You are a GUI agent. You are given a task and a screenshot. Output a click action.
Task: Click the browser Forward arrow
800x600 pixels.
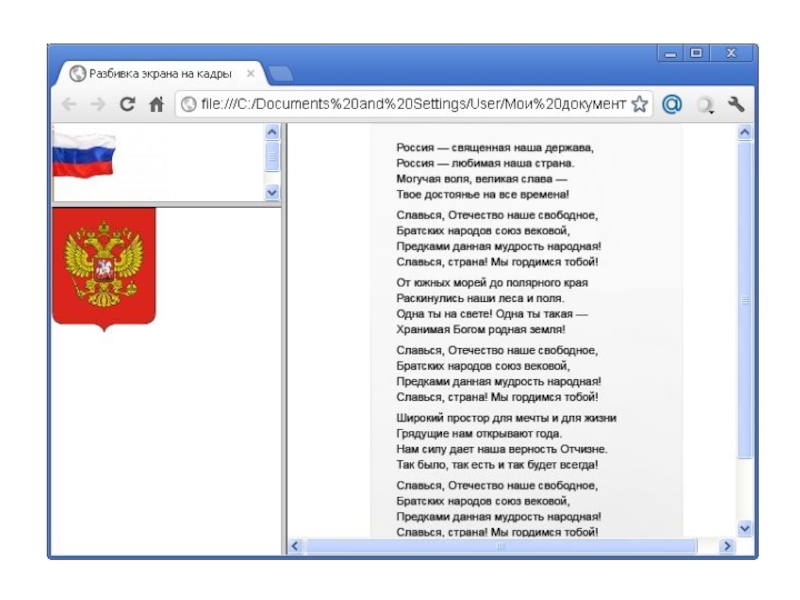coord(97,104)
